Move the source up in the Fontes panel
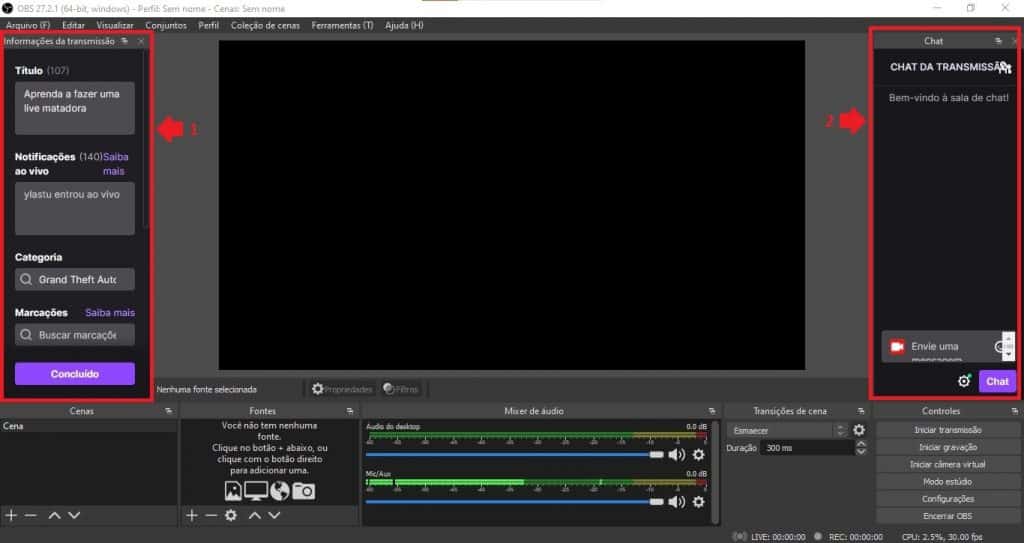This screenshot has width=1024, height=543. coord(255,516)
